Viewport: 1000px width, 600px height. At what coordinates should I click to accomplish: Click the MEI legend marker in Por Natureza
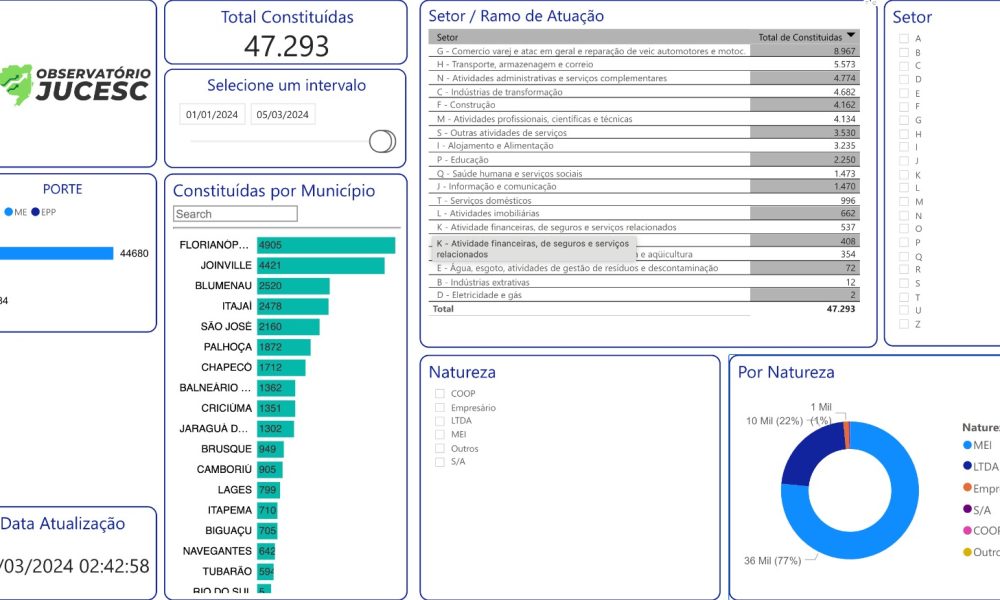[x=967, y=445]
